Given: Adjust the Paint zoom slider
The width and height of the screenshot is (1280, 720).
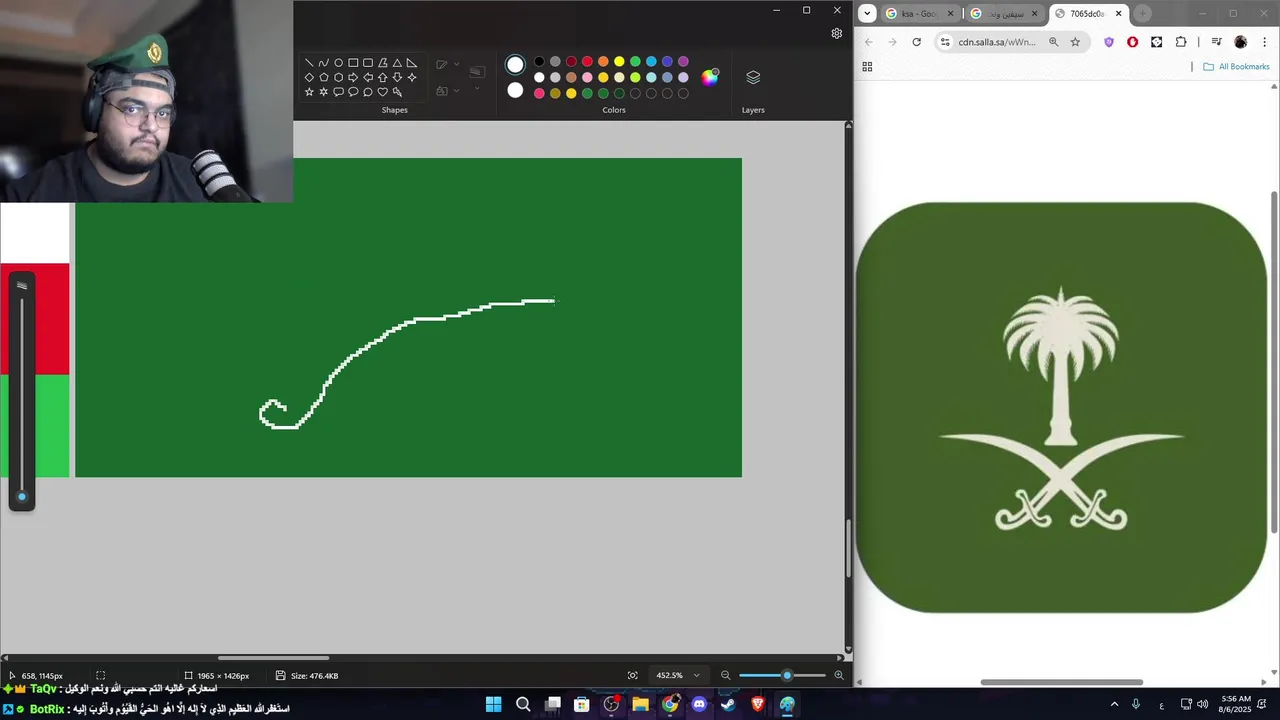Looking at the screenshot, I should pos(787,675).
